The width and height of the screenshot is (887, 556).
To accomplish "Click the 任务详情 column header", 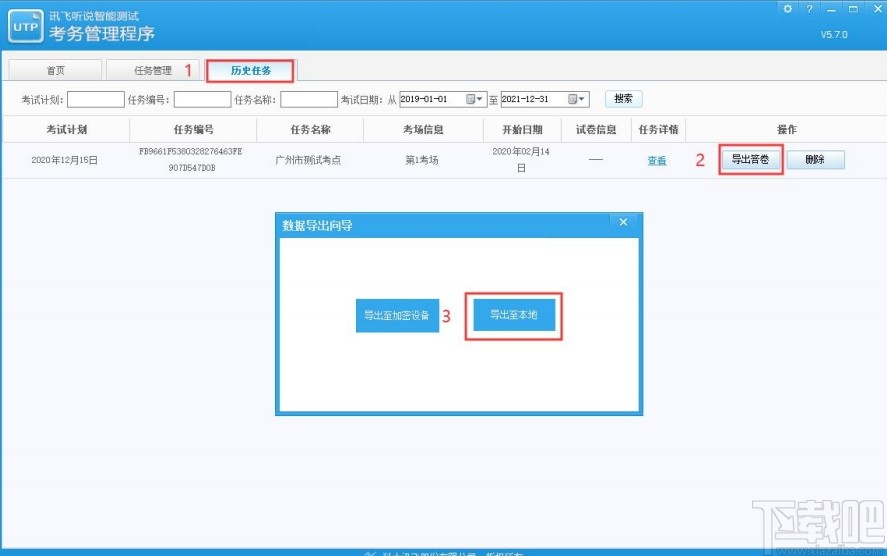I will point(658,130).
